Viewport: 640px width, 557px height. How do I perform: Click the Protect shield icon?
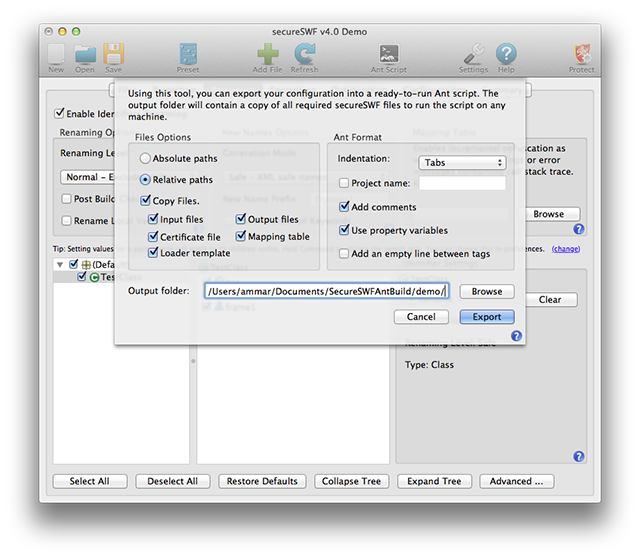click(581, 55)
